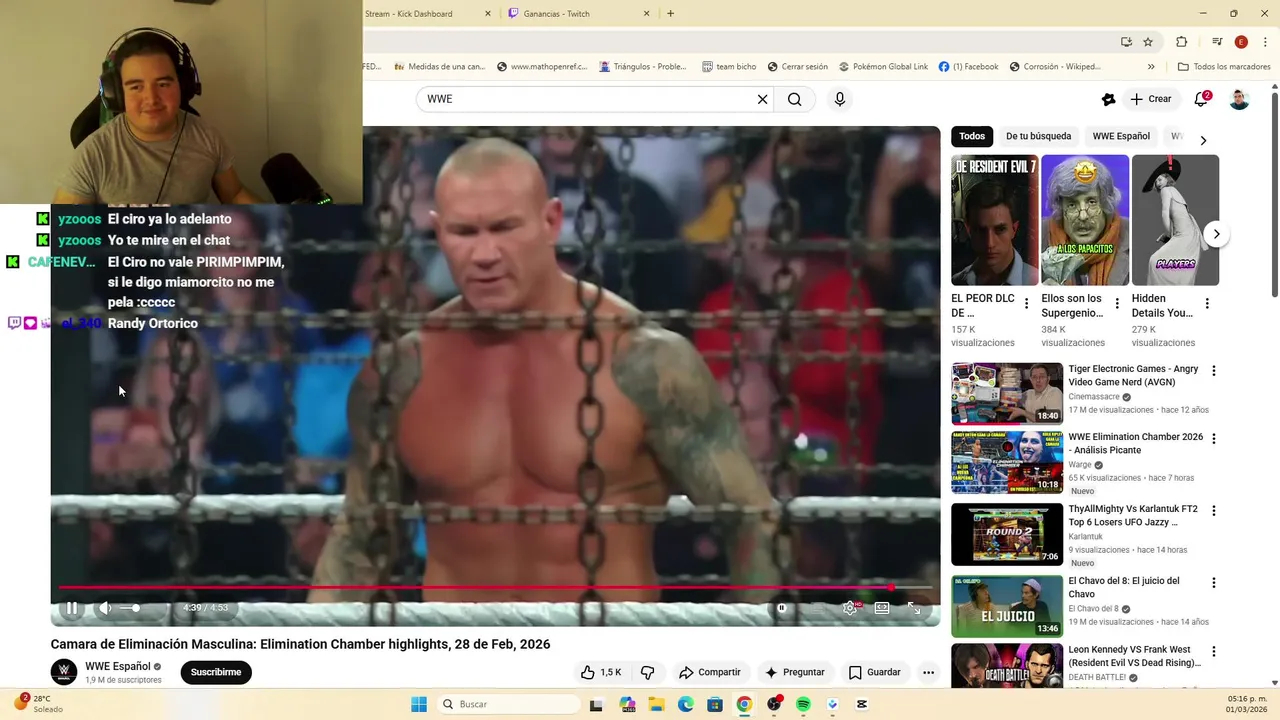Image resolution: width=1280 pixels, height=720 pixels.
Task: Click the Preguntar button
Action: coord(795,672)
